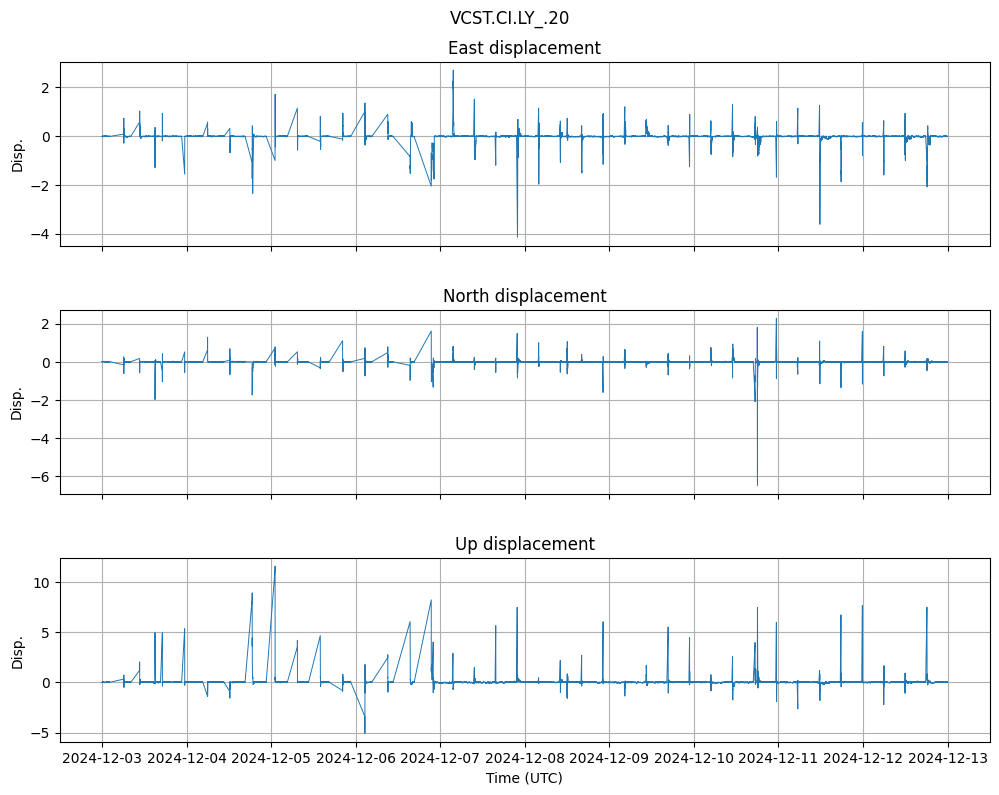
Task: Pick the 2024-12-05 date tick label
Action: pos(271,758)
